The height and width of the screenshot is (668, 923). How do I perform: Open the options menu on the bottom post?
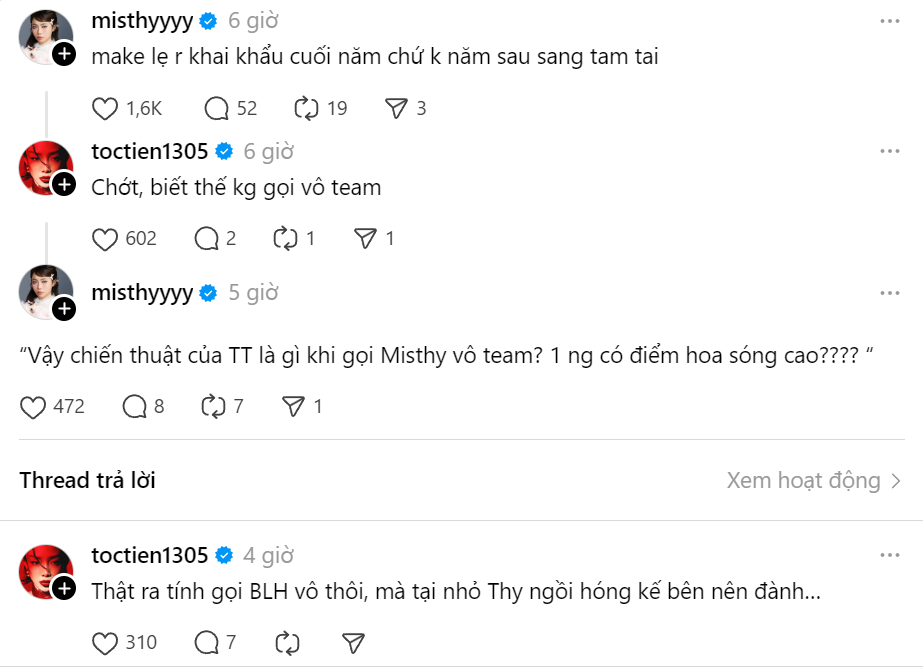pos(888,553)
